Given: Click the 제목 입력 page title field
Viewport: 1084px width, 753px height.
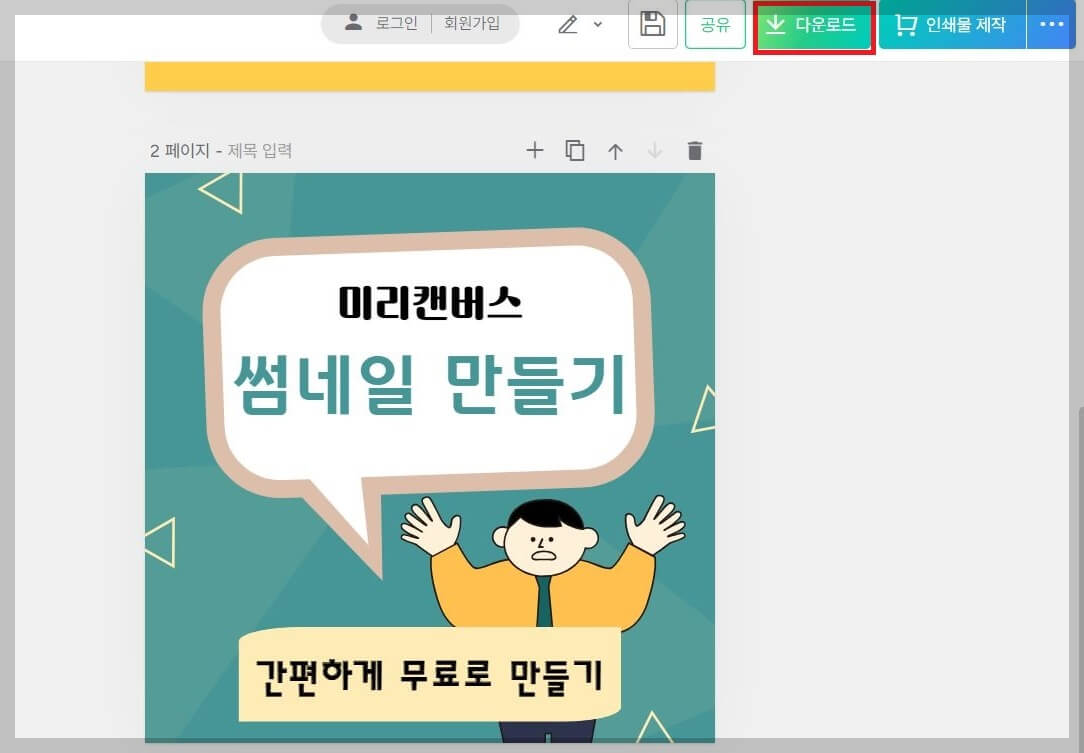Looking at the screenshot, I should click(260, 151).
